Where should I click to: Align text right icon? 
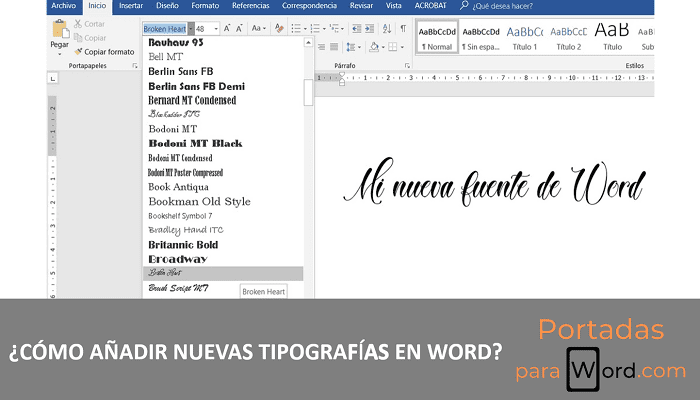(321, 47)
